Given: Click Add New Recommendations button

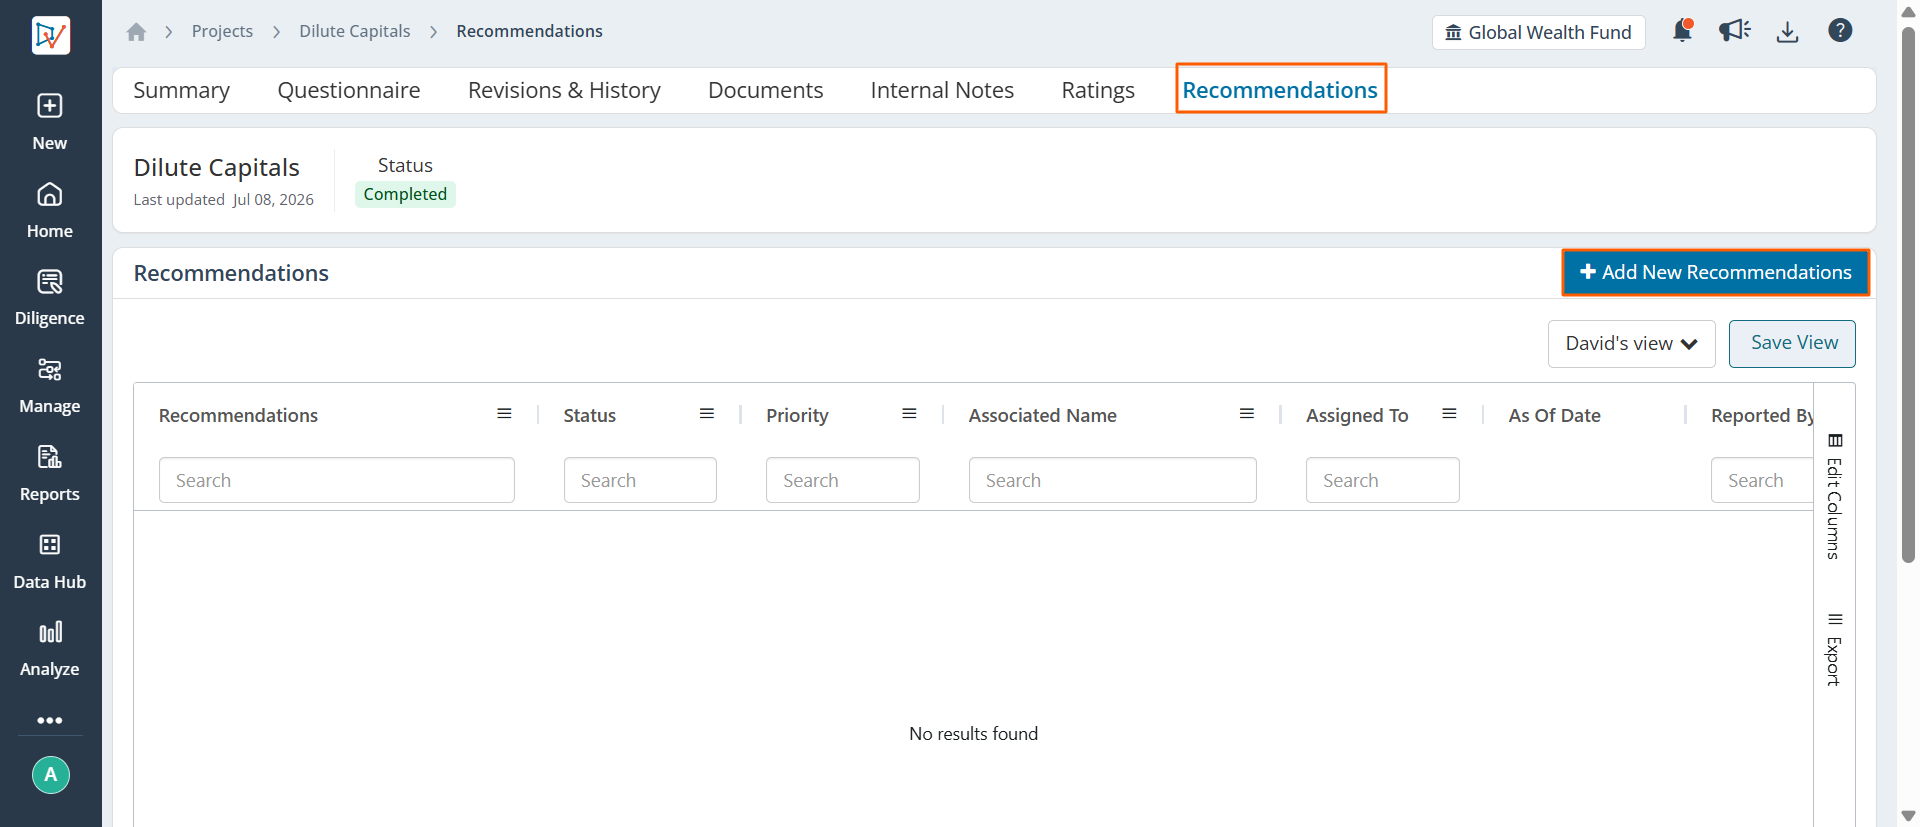Looking at the screenshot, I should (x=1716, y=272).
